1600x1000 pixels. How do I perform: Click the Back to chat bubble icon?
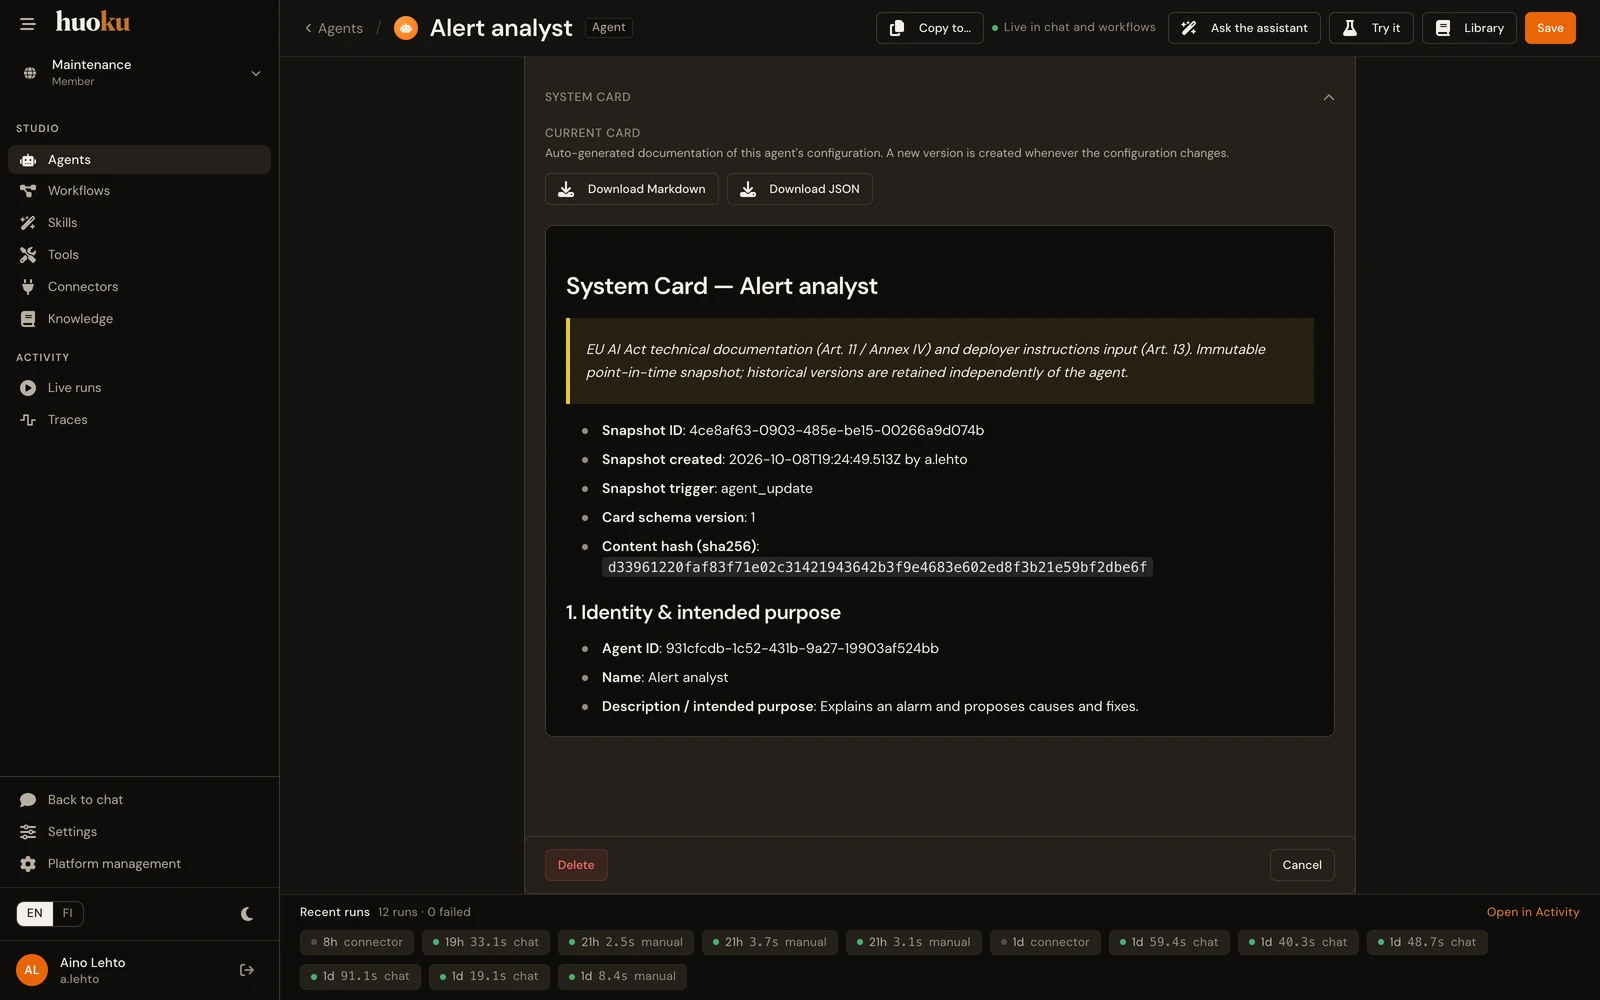[x=28, y=800]
